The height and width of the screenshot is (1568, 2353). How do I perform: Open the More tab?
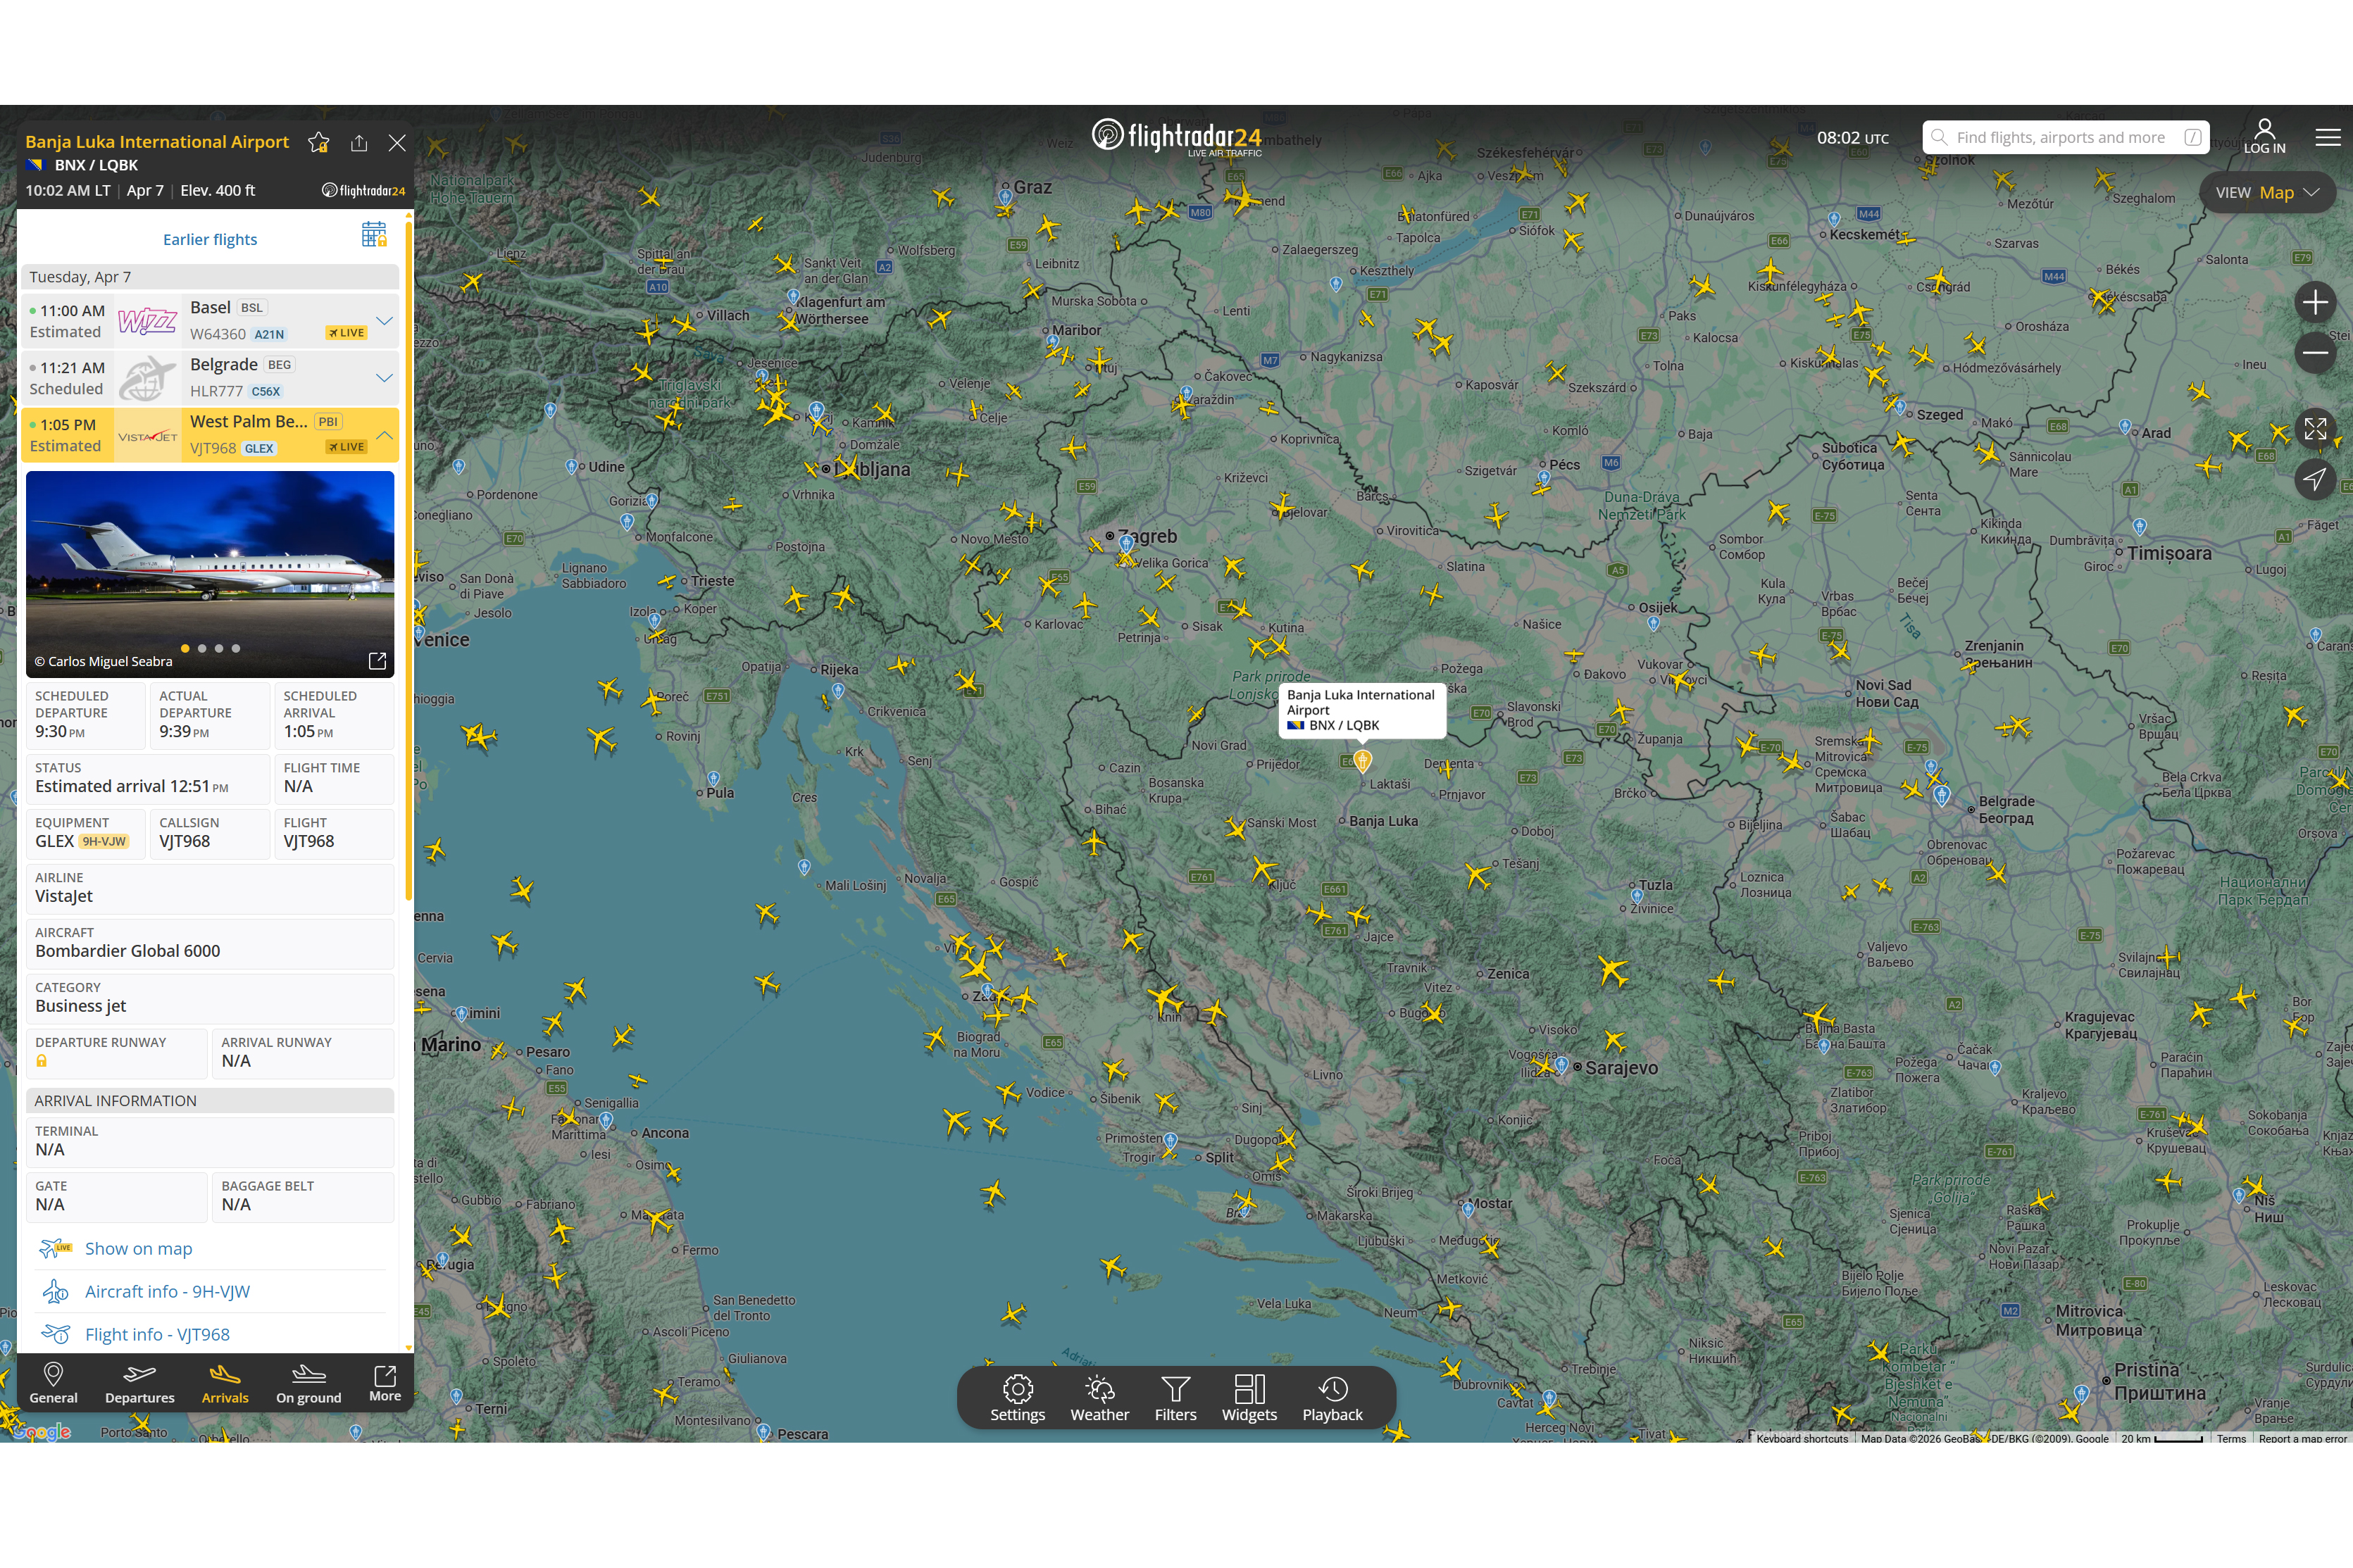click(x=385, y=1384)
